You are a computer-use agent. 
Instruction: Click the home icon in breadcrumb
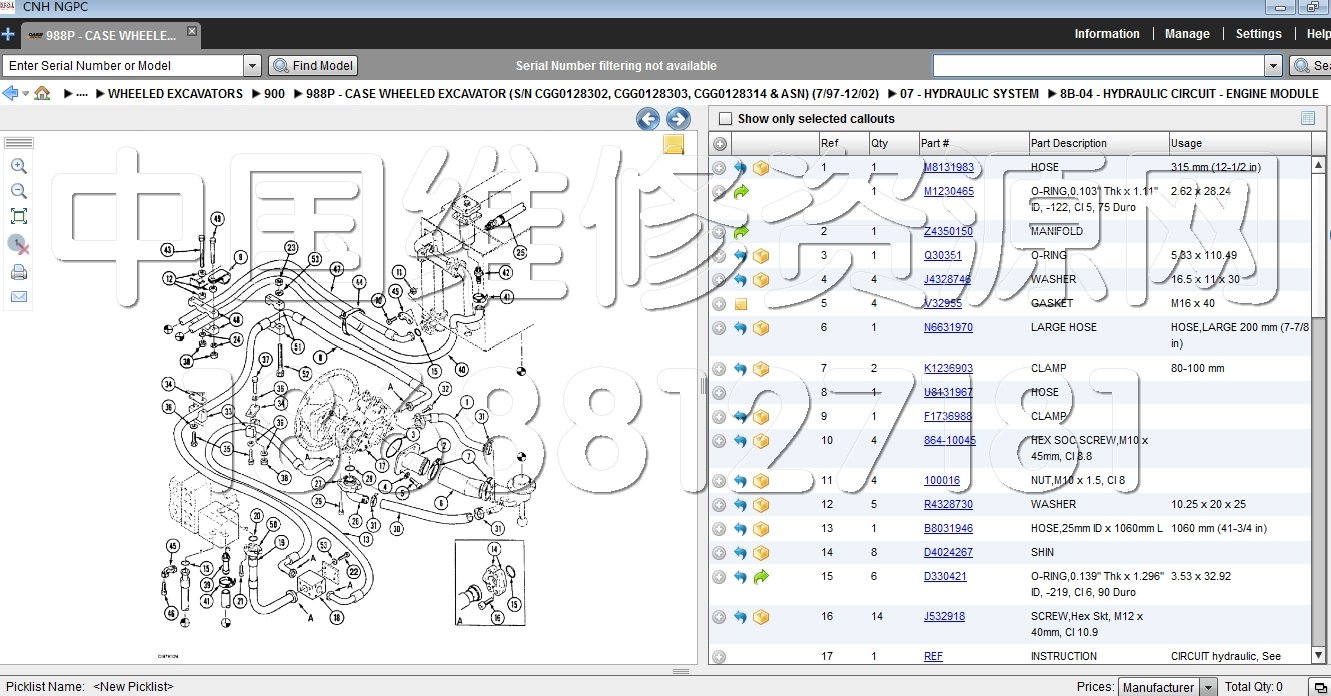42,94
